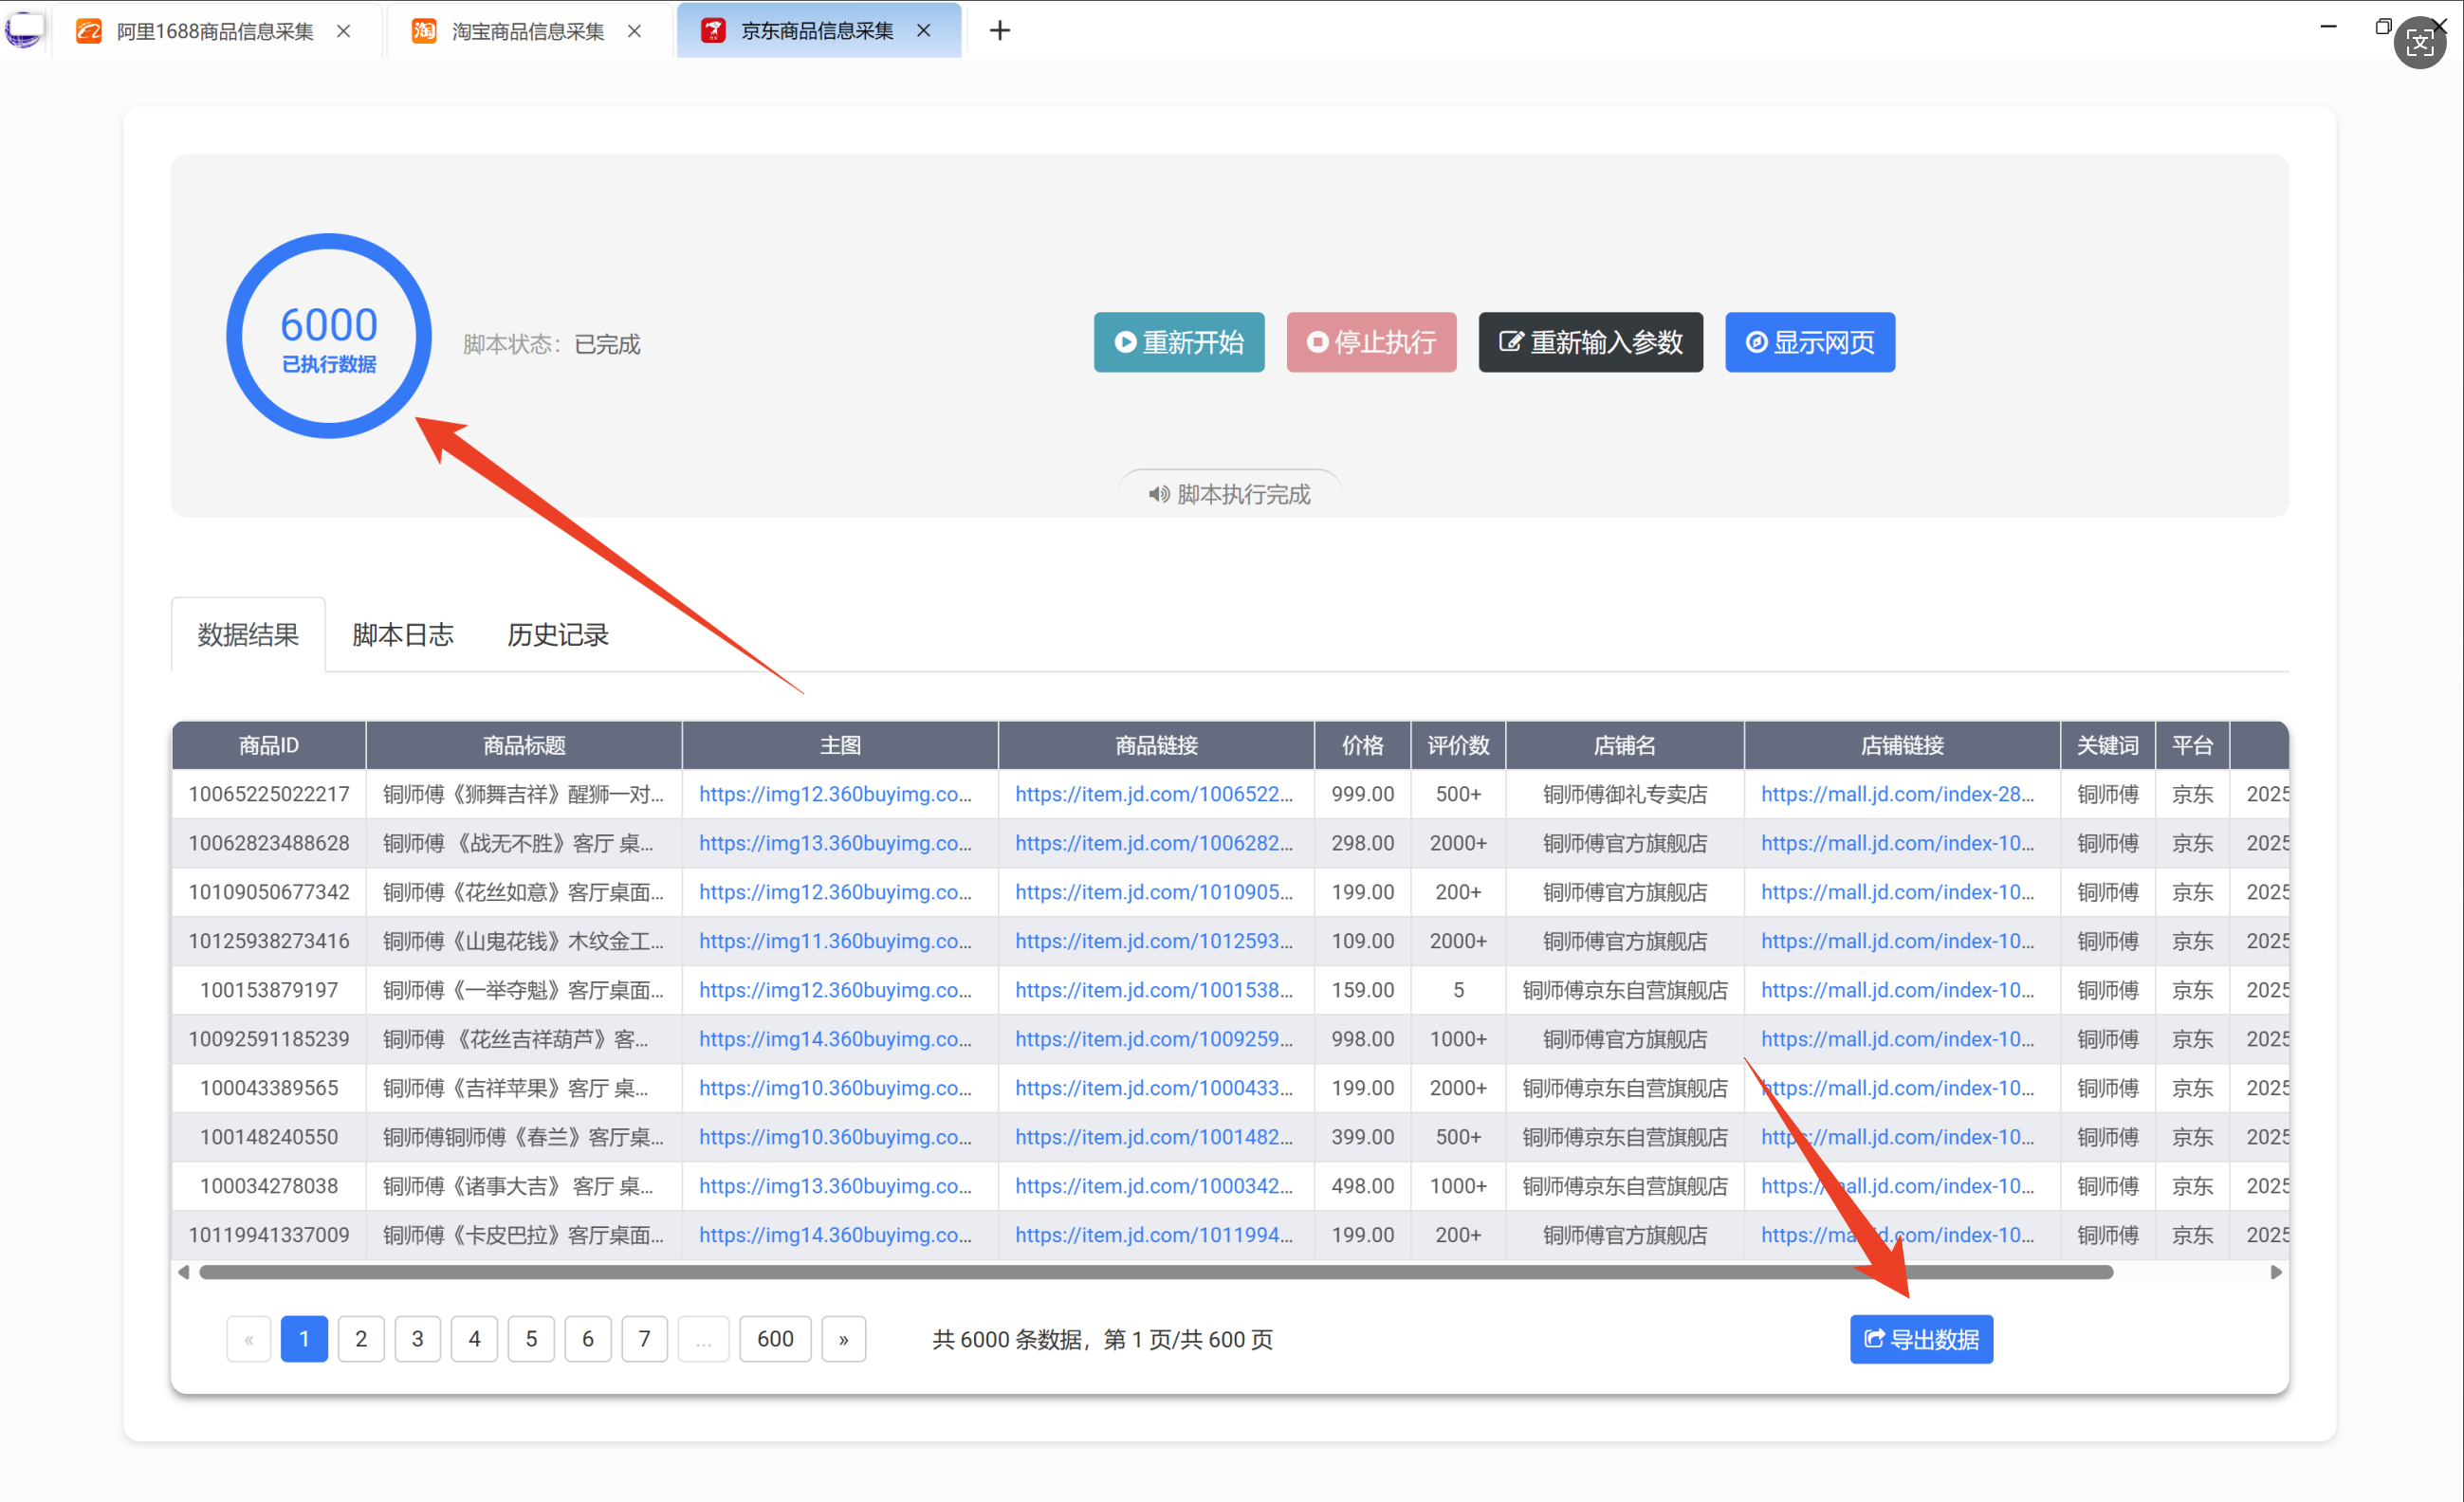This screenshot has height=1502, width=2464.
Task: Go to page 4 of results
Action: point(475,1339)
